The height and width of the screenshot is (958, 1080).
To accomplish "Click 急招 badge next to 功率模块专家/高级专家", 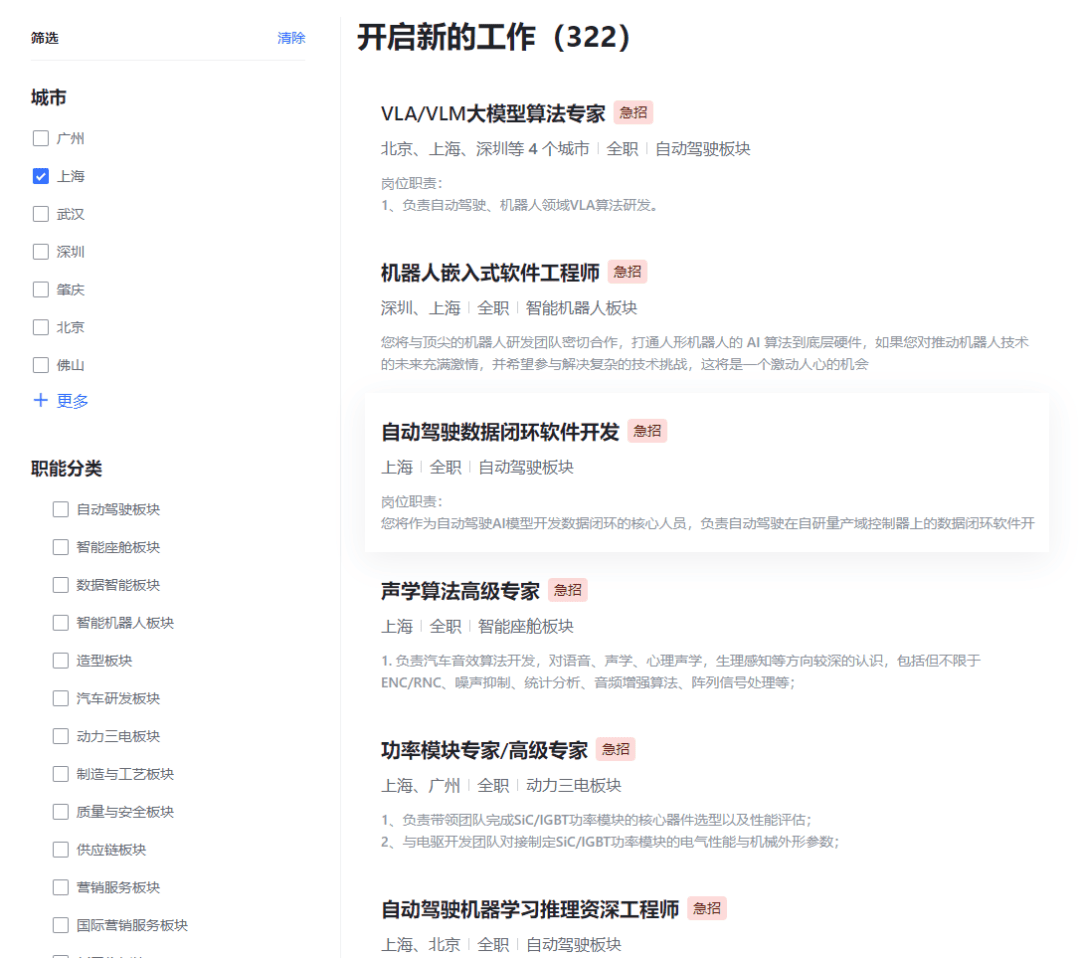I will (x=615, y=749).
